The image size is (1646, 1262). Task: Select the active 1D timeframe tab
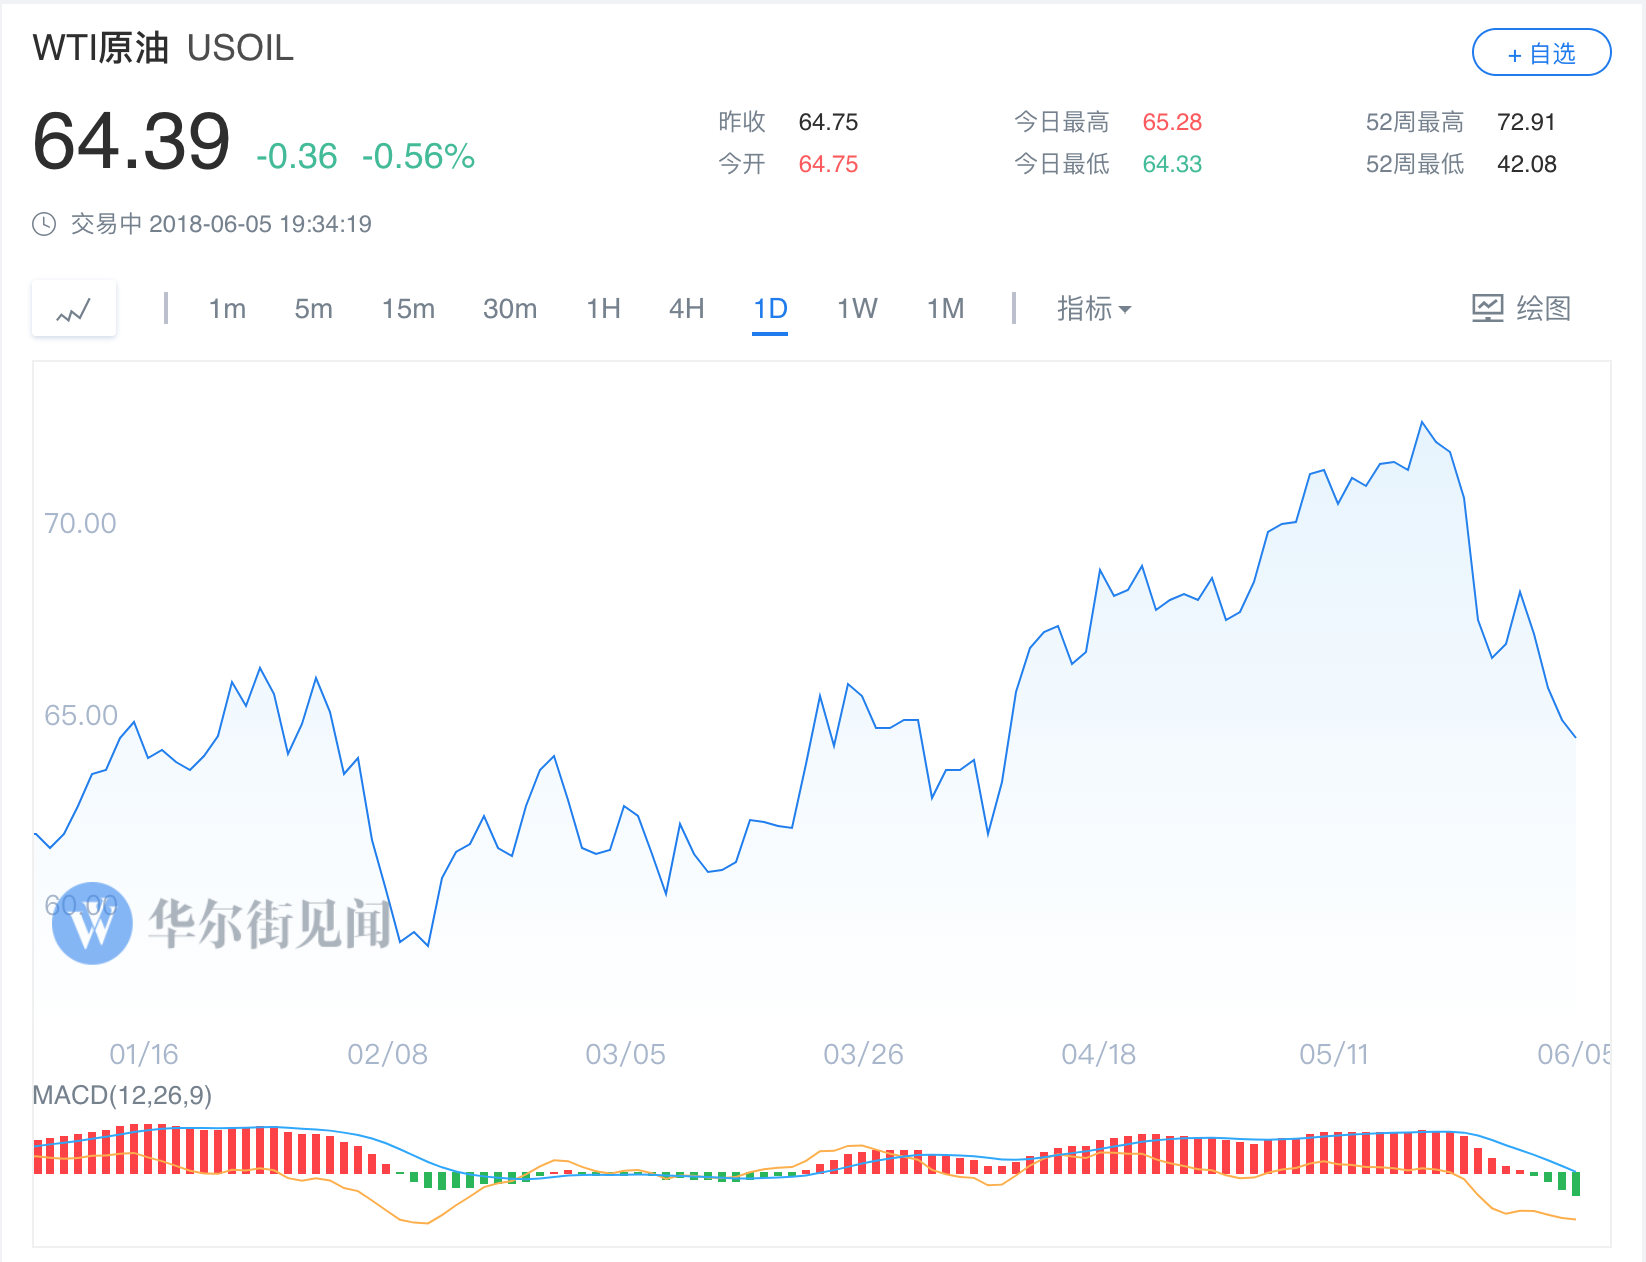tap(770, 309)
